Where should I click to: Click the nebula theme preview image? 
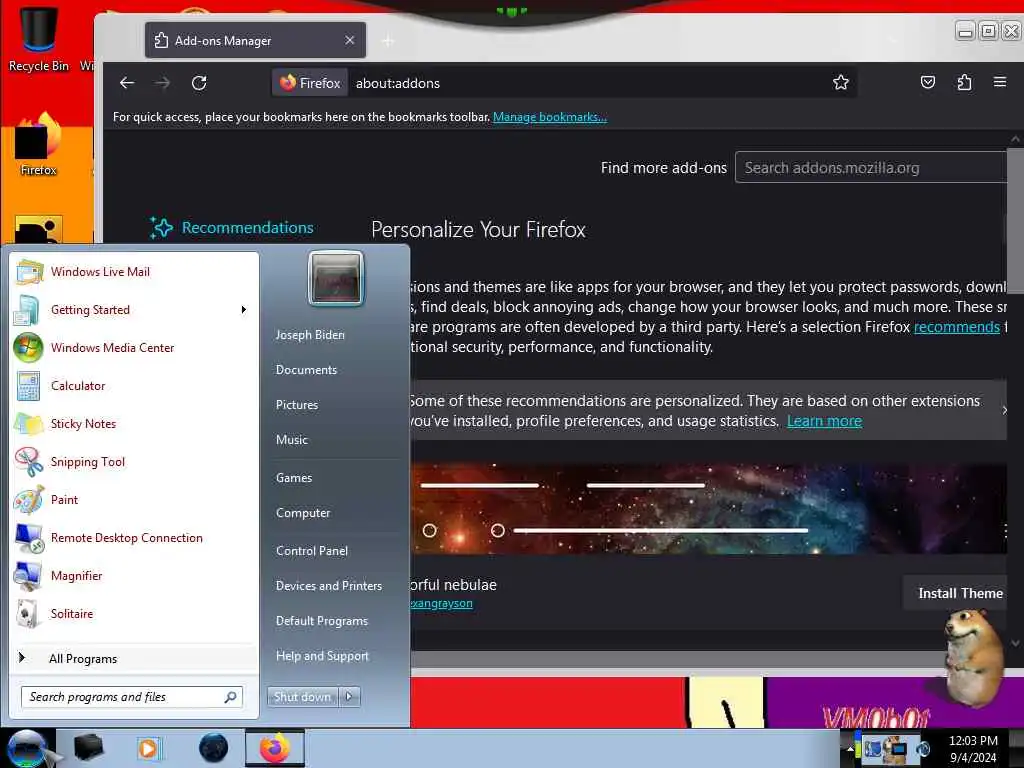708,509
